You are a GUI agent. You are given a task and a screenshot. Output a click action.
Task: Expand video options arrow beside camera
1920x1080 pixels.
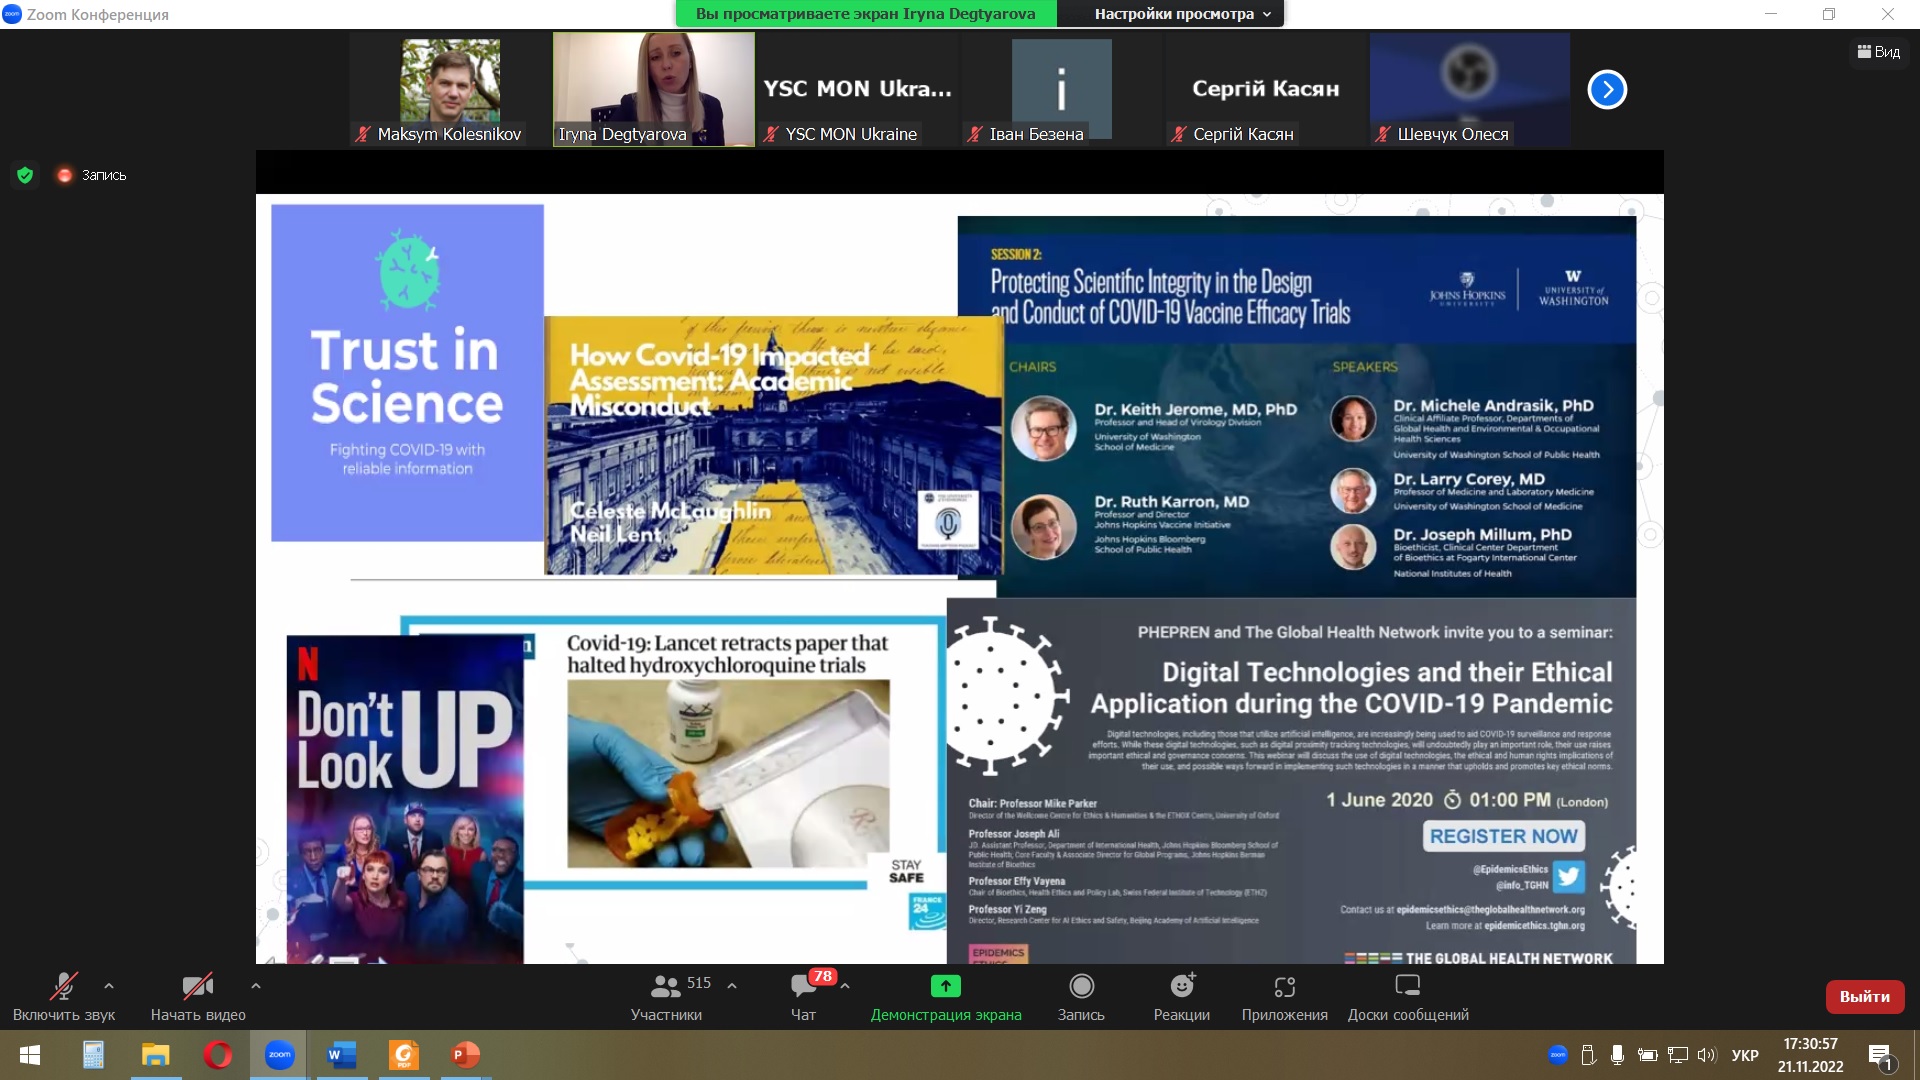pos(256,986)
